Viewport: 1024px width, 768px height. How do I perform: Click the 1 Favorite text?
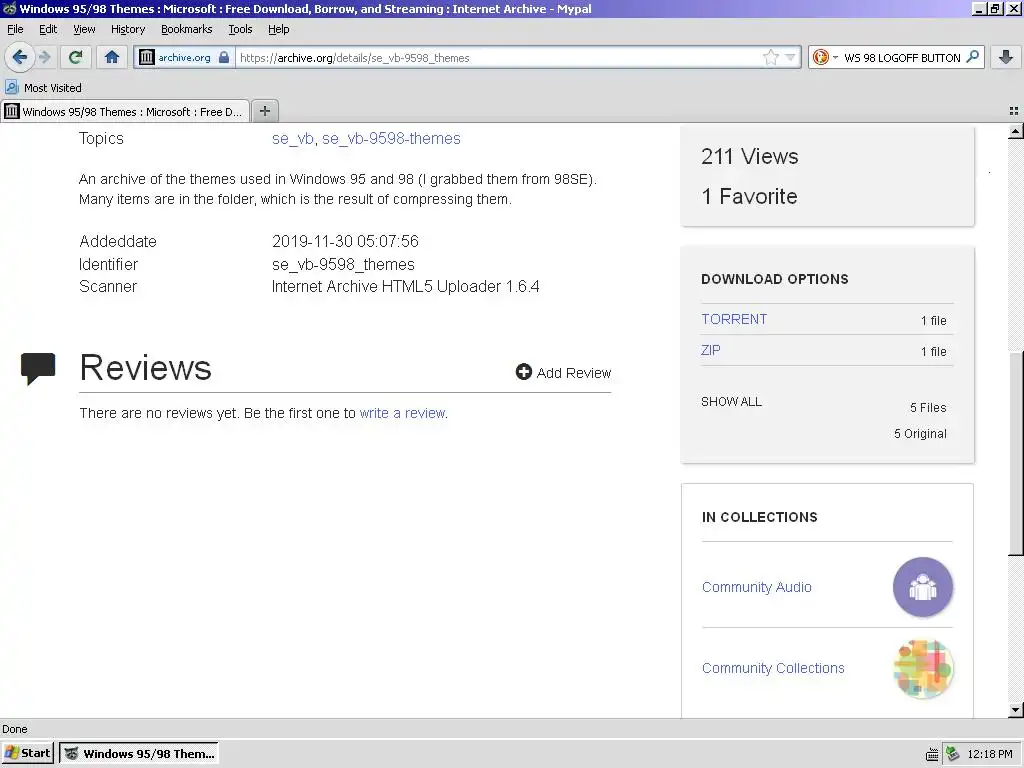click(749, 196)
